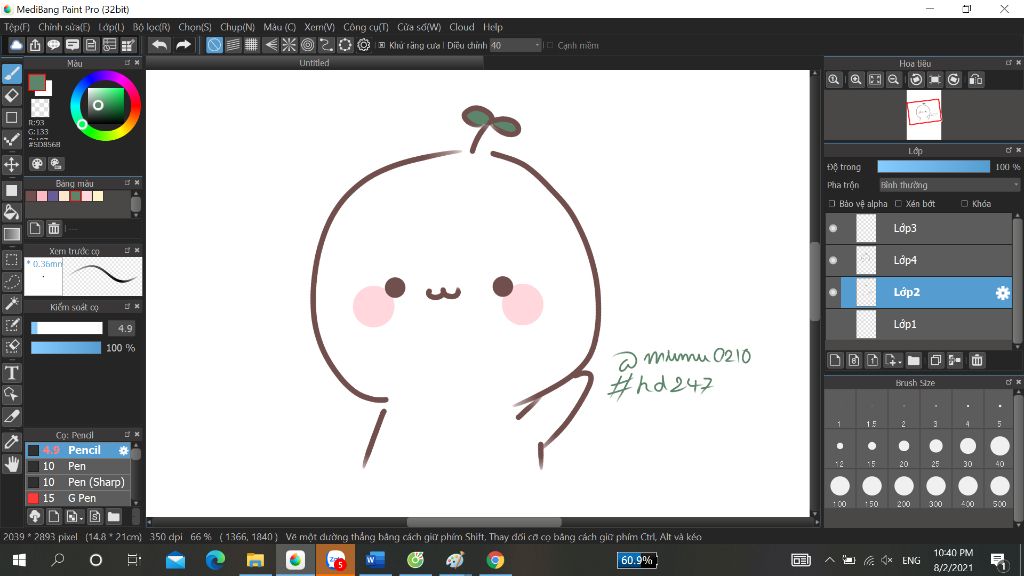The width and height of the screenshot is (1024, 576).
Task: Show hidden system tray icons
Action: (829, 560)
